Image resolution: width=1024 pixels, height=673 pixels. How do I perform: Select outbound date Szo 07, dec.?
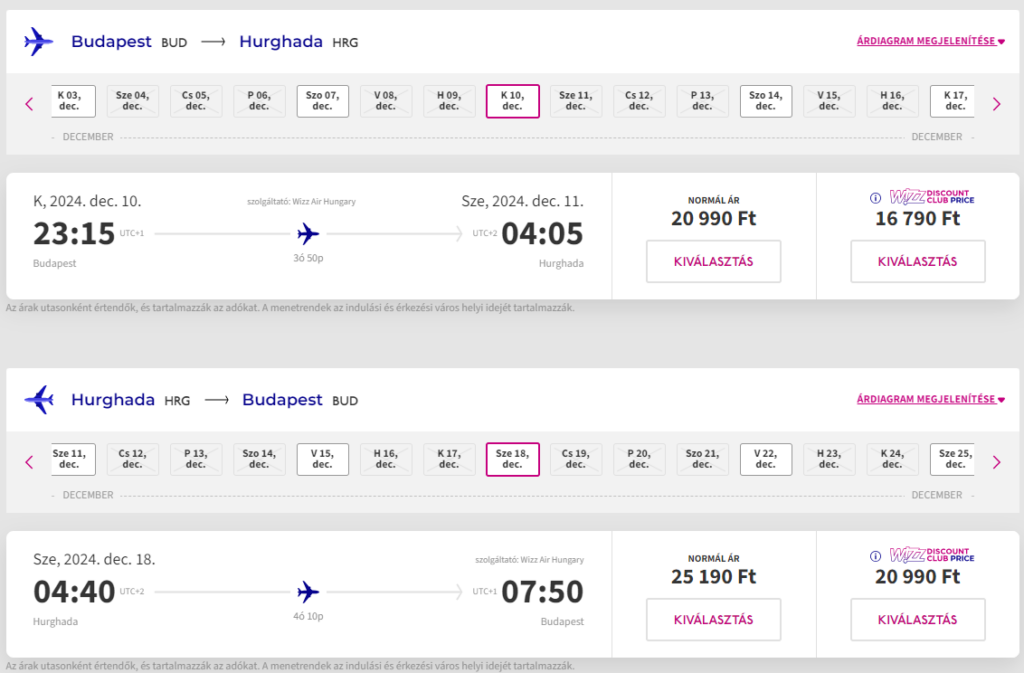(x=323, y=101)
